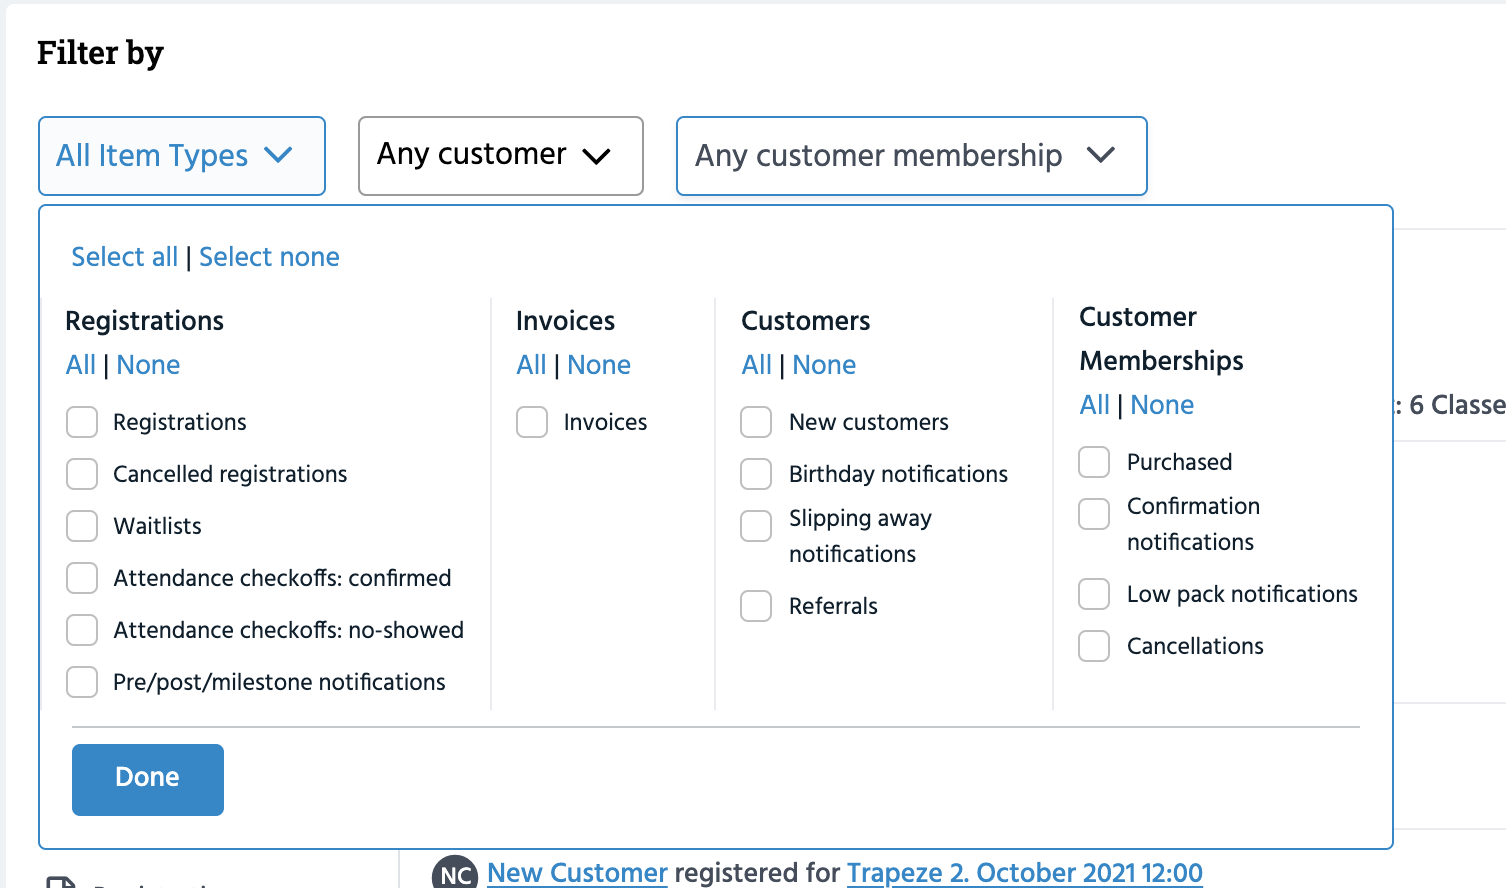Enable Low pack notifications checkbox

tap(1094, 594)
